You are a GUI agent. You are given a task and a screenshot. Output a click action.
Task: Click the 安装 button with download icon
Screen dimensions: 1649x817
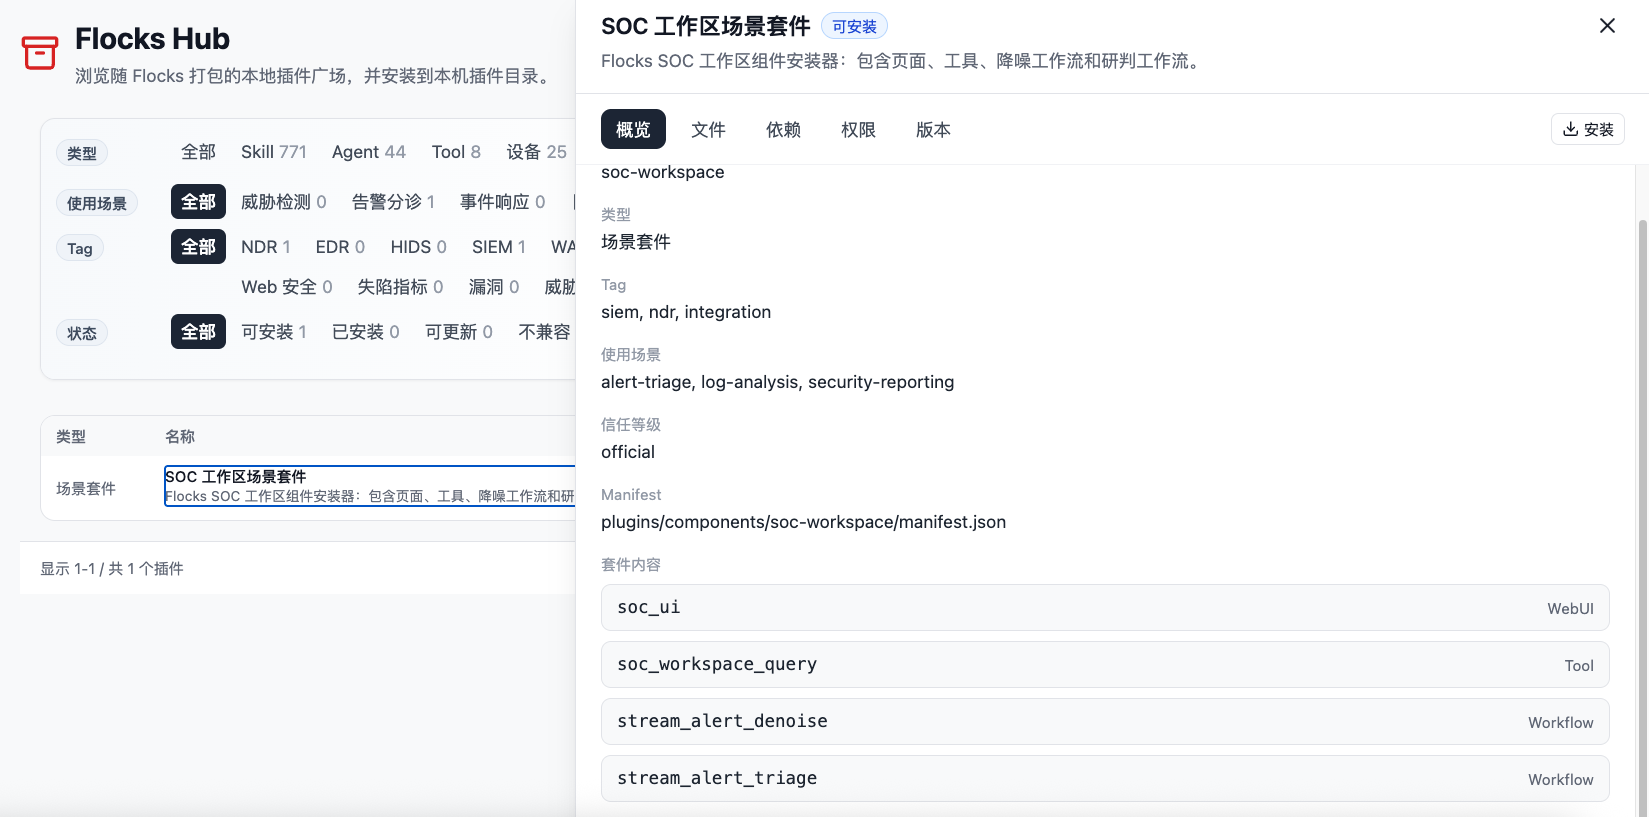coord(1588,129)
